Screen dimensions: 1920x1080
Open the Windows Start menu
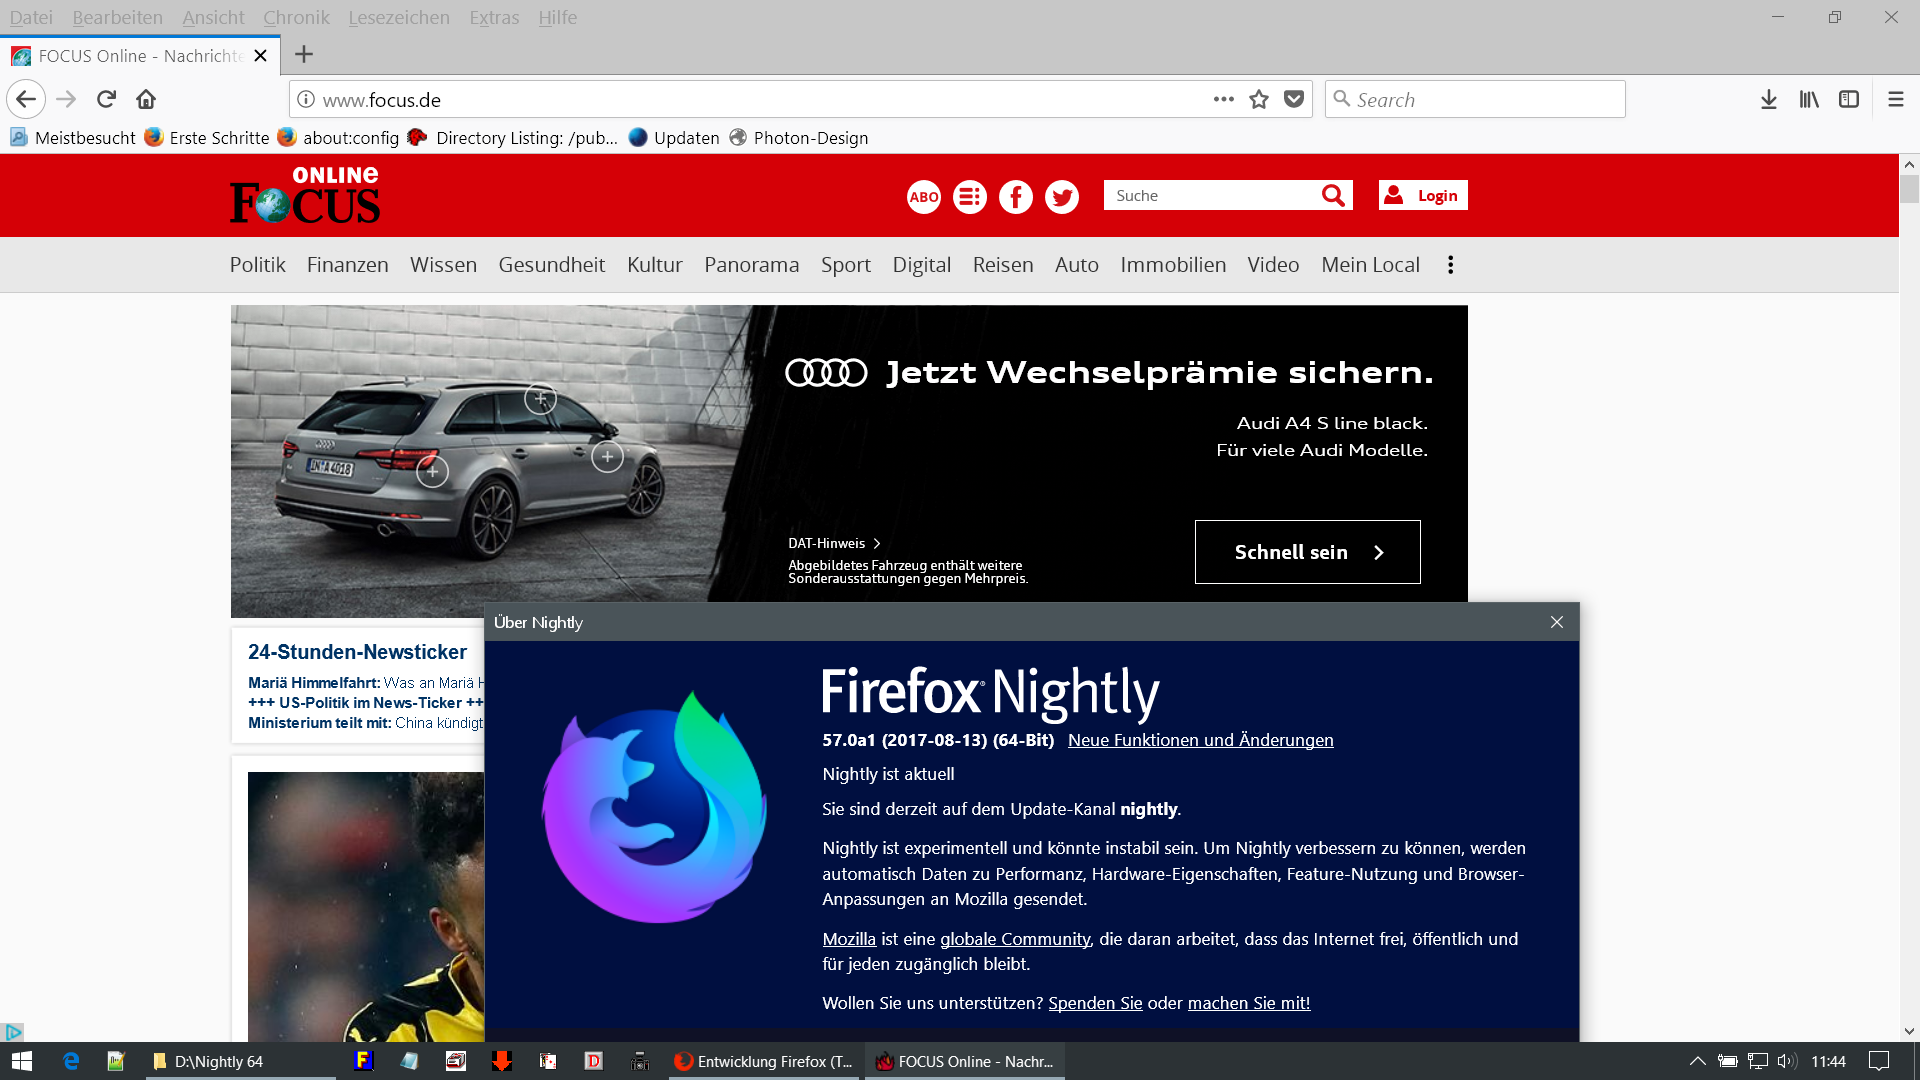point(22,1061)
